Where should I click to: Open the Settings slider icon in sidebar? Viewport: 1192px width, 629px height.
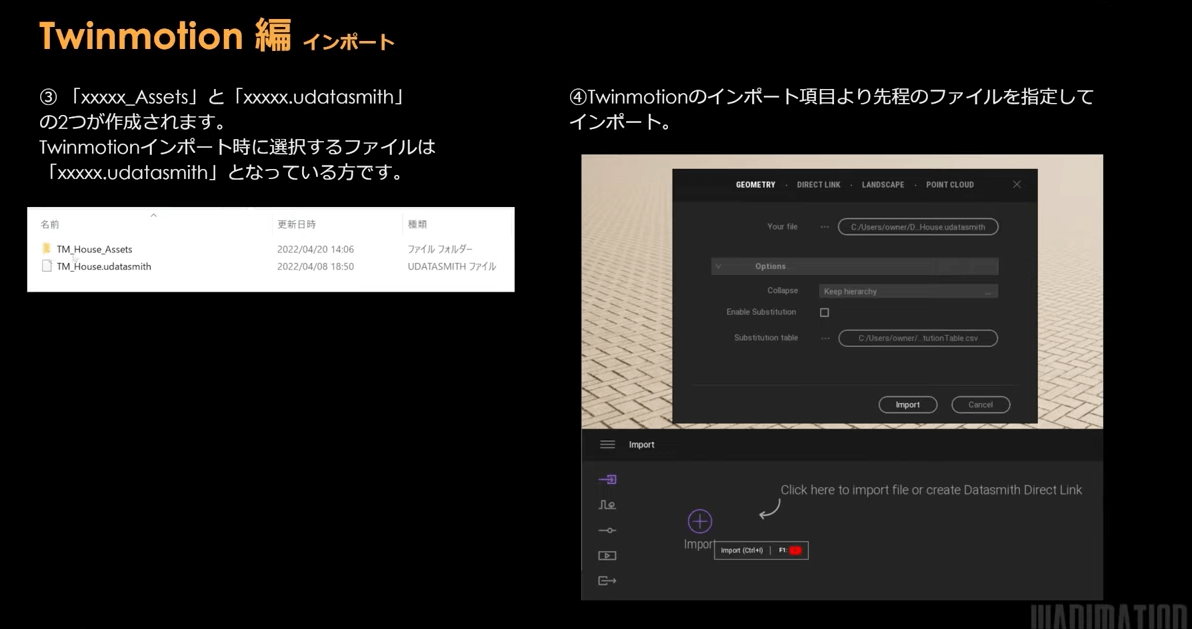[607, 530]
